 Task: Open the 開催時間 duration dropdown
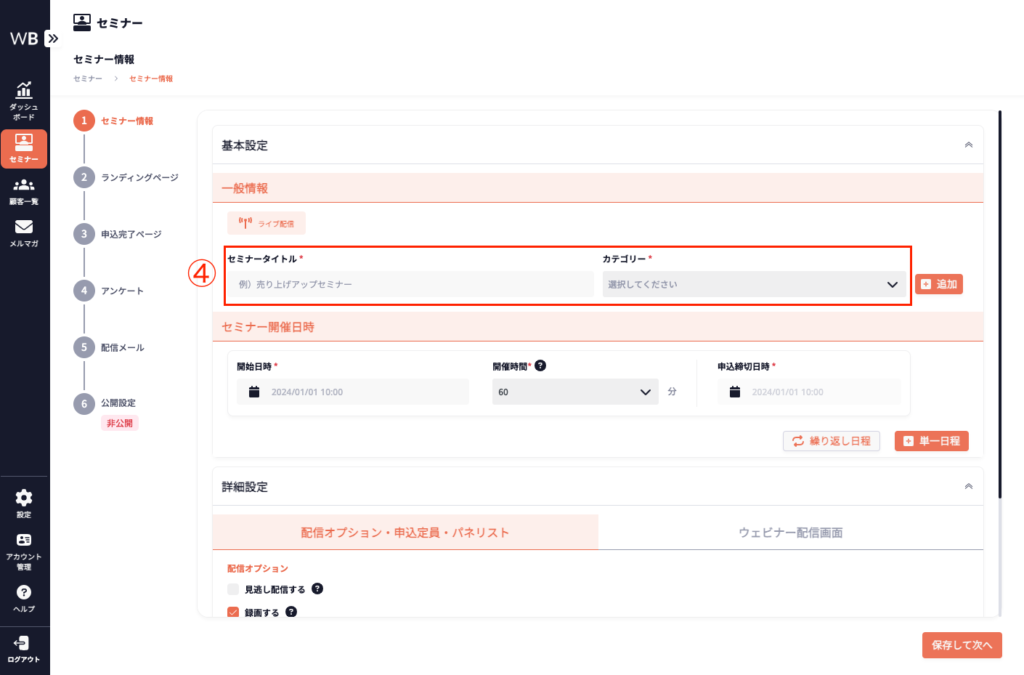[x=575, y=392]
